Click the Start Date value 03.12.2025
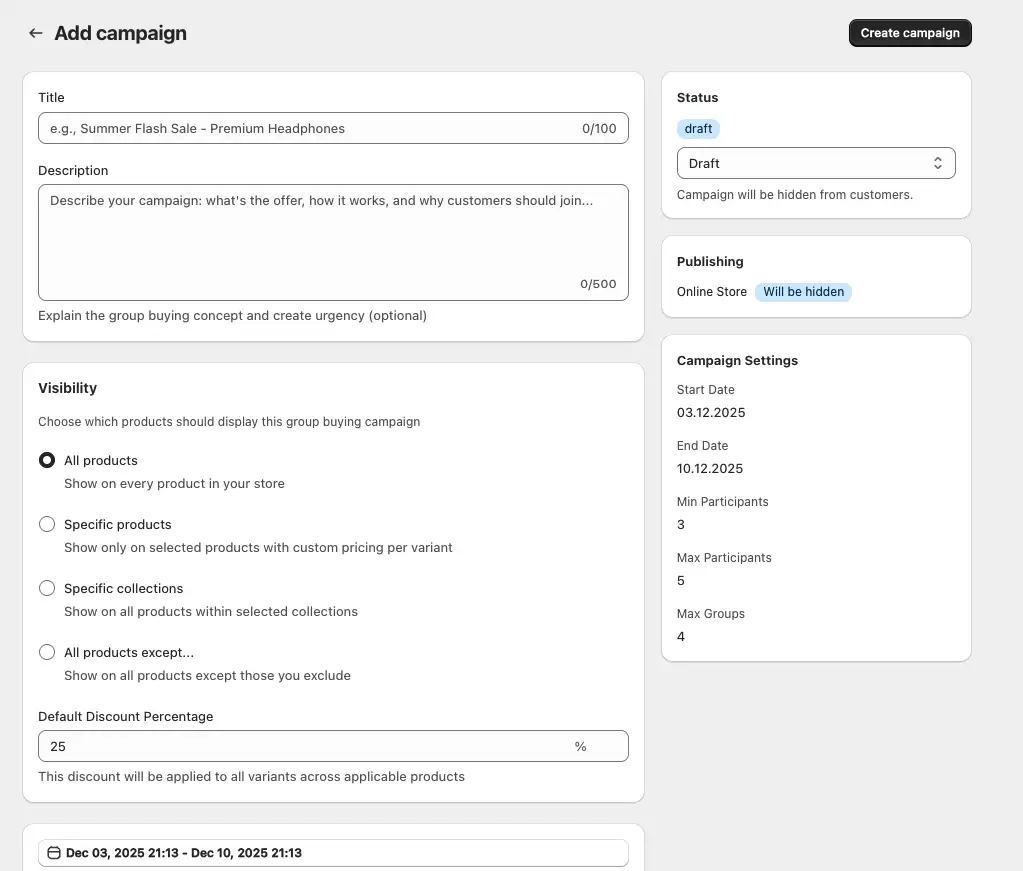The image size is (1023, 871). tap(709, 412)
